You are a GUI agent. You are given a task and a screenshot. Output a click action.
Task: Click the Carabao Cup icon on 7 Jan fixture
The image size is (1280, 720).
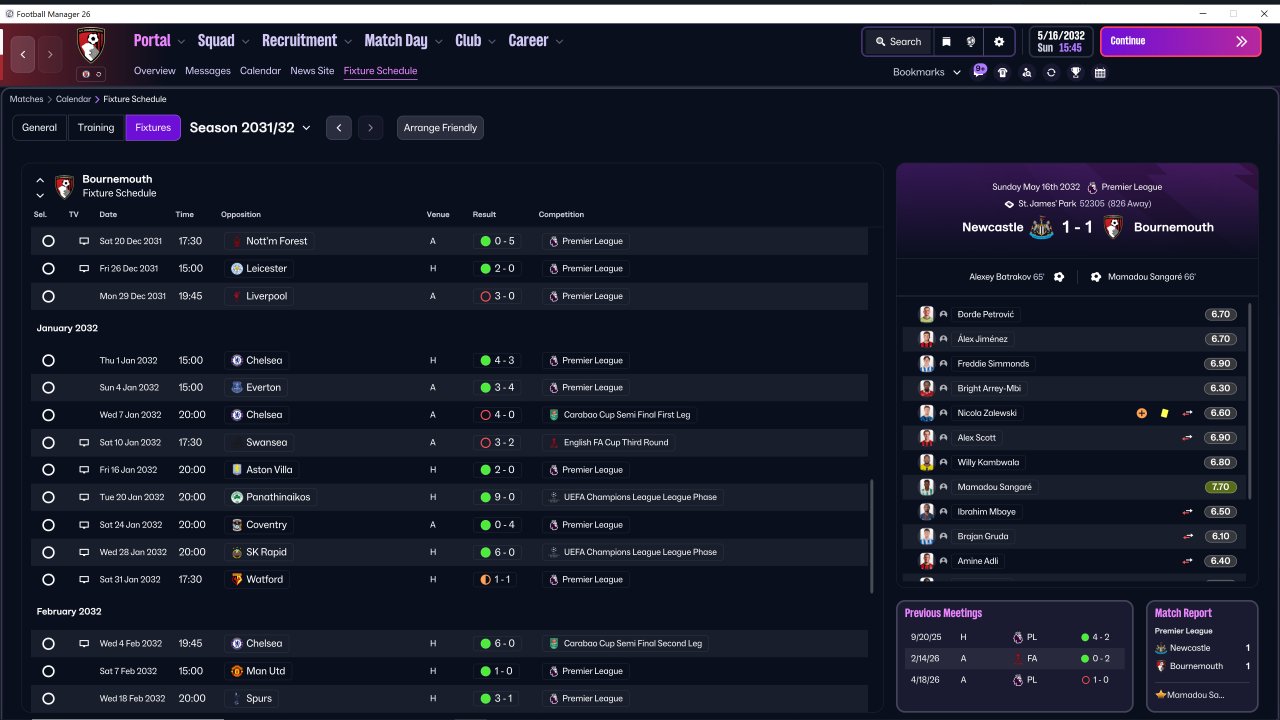click(x=554, y=415)
